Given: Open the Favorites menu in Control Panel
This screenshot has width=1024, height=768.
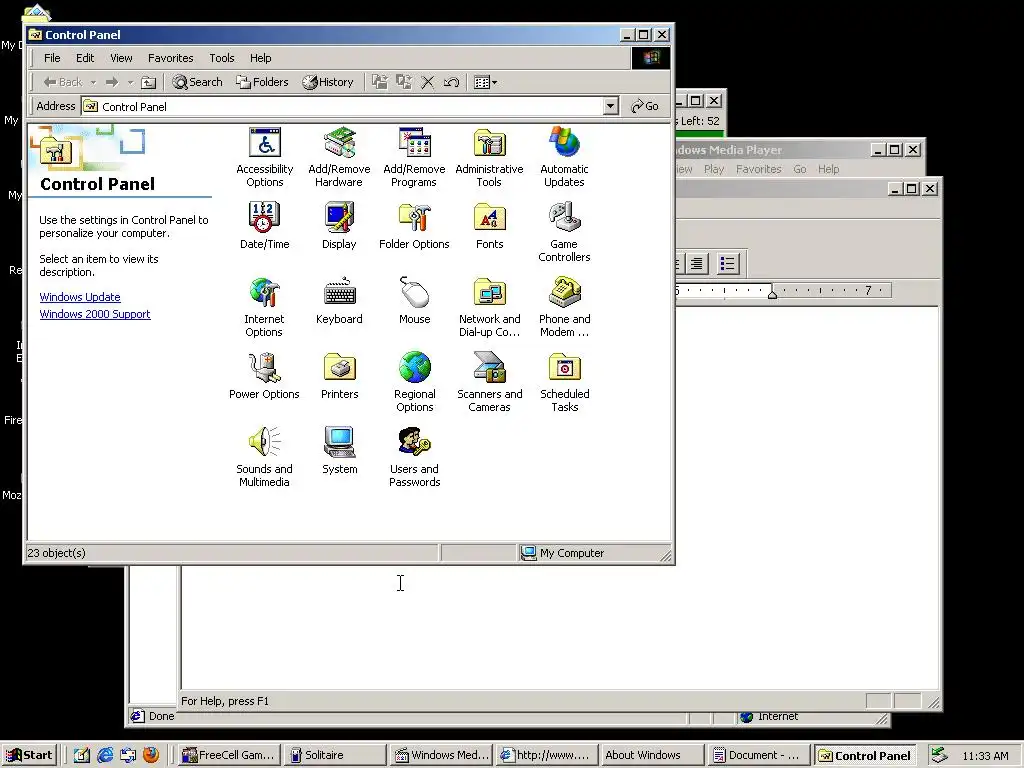Looking at the screenshot, I should coord(170,58).
